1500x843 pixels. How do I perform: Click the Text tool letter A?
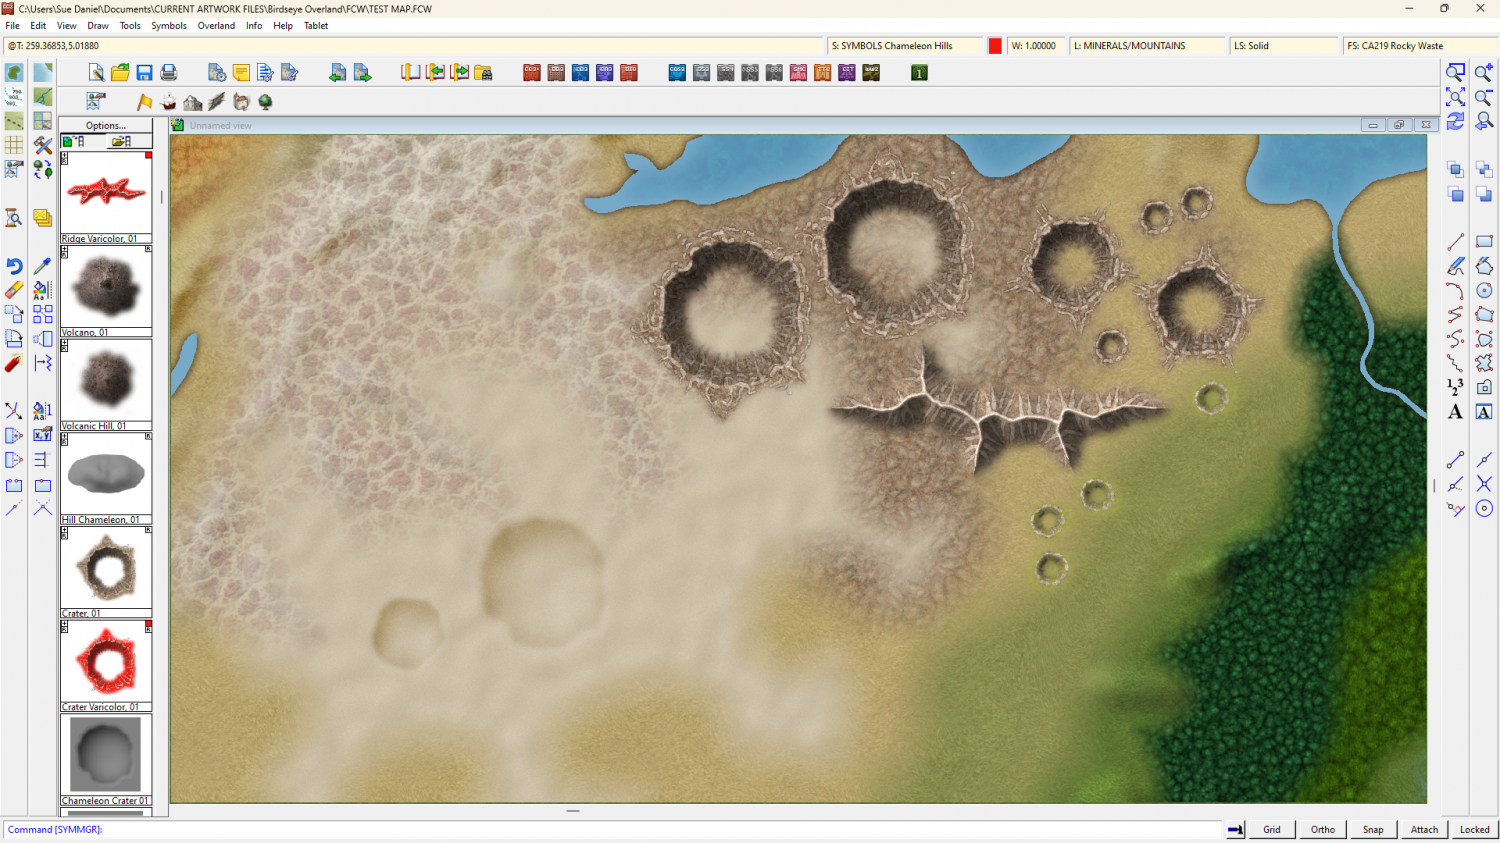1455,412
